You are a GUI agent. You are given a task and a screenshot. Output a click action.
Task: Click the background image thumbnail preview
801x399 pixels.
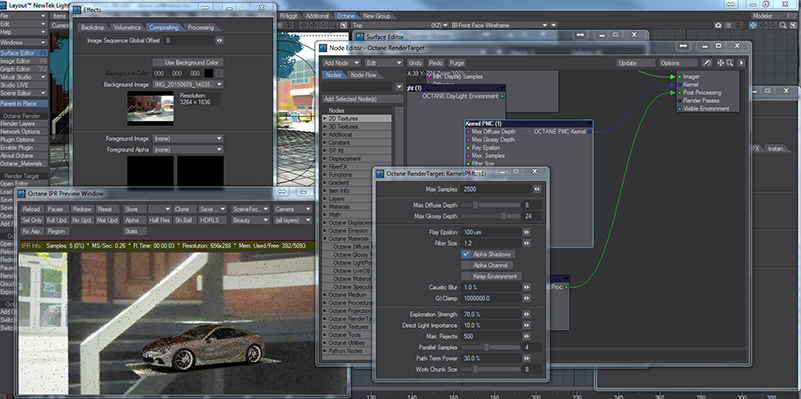point(151,109)
